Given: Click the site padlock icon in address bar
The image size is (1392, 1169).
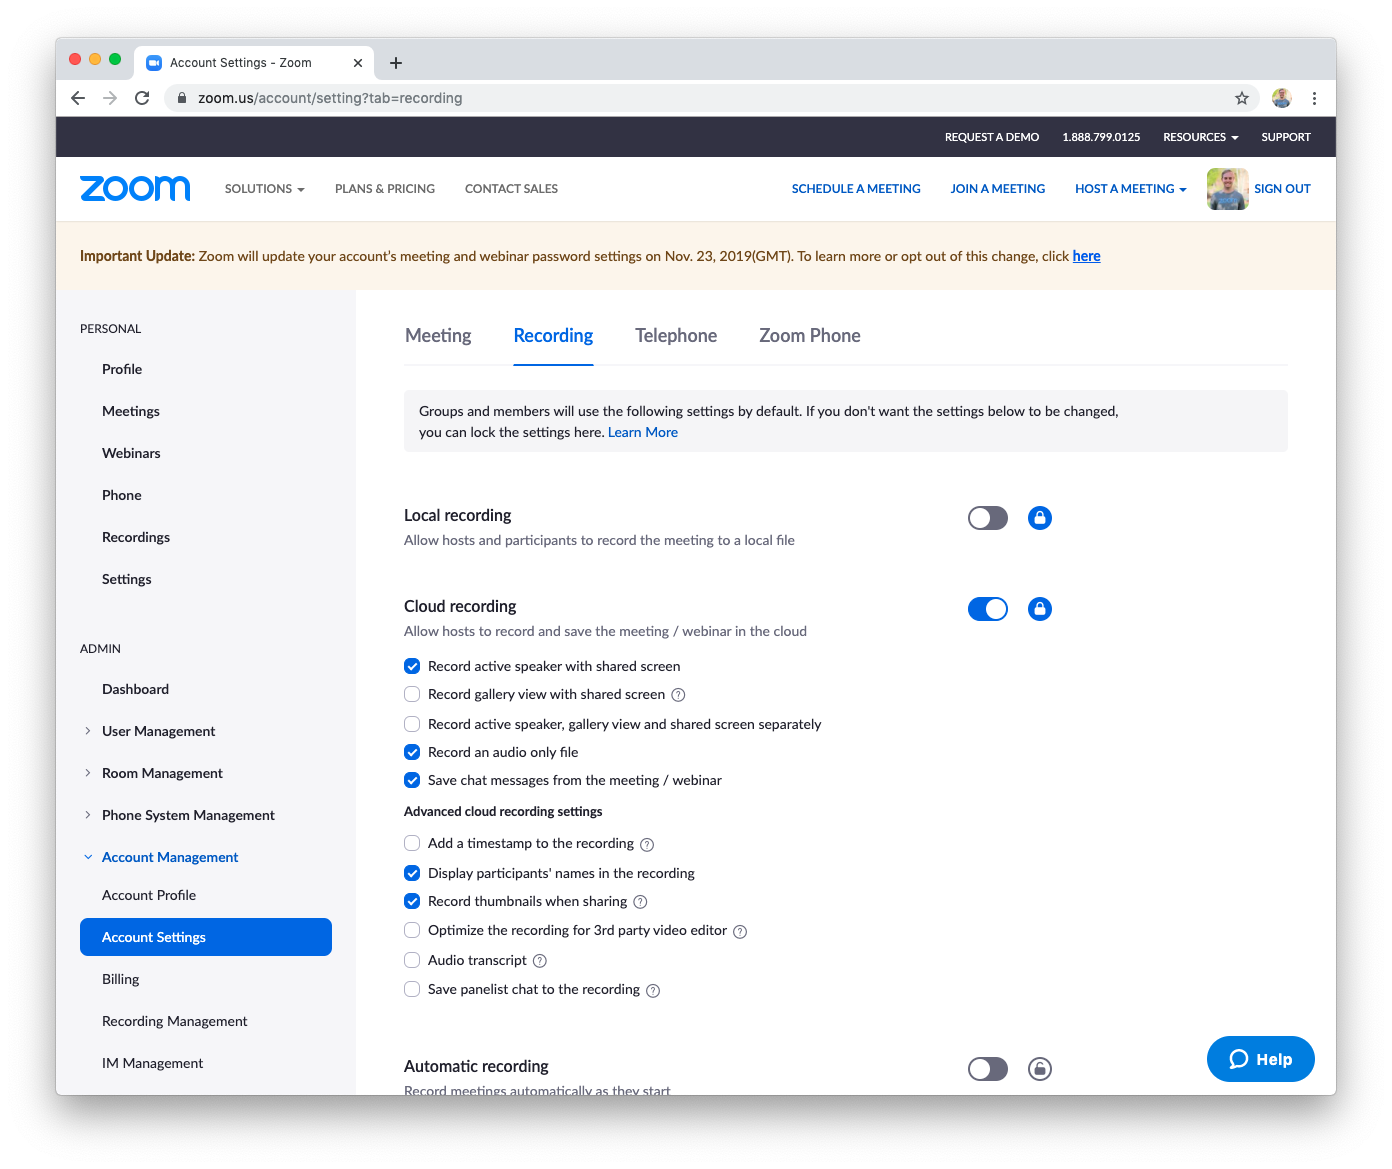Looking at the screenshot, I should point(182,98).
